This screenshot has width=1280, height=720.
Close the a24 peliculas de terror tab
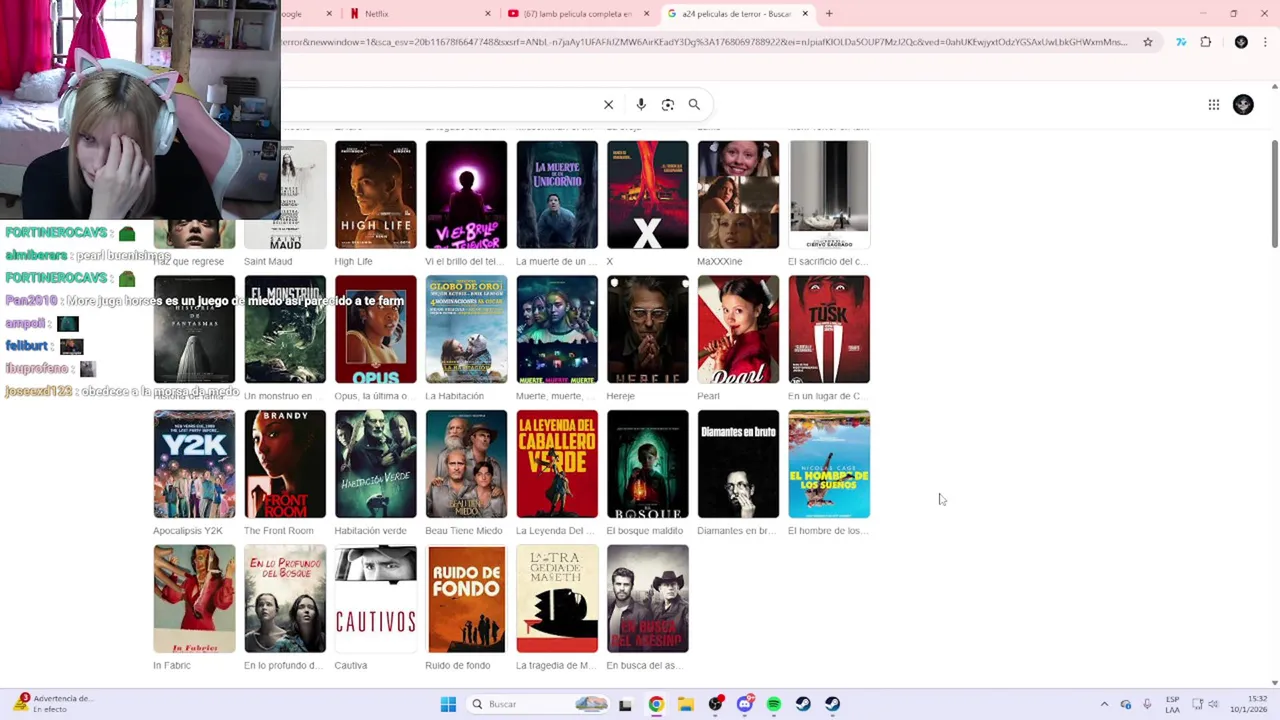pyautogui.click(x=805, y=14)
